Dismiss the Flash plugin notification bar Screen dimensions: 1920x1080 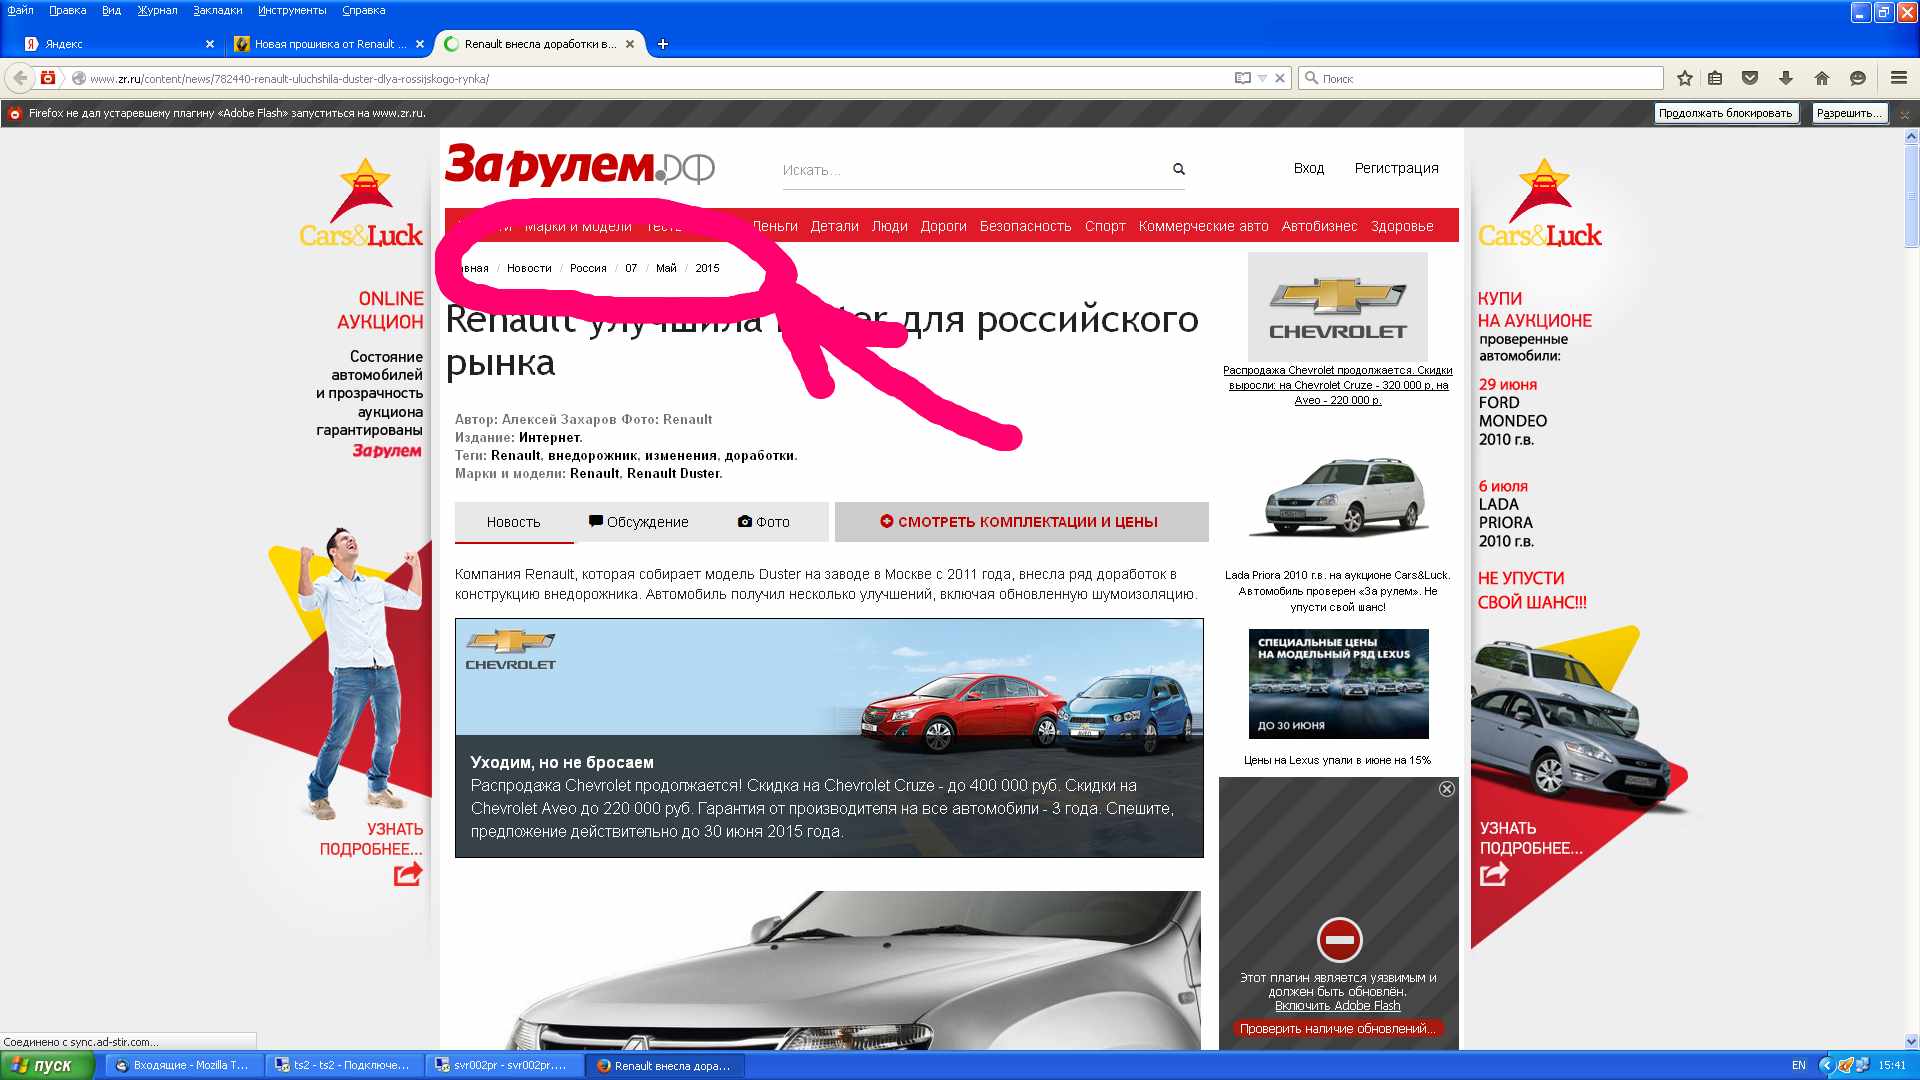[x=1905, y=114]
